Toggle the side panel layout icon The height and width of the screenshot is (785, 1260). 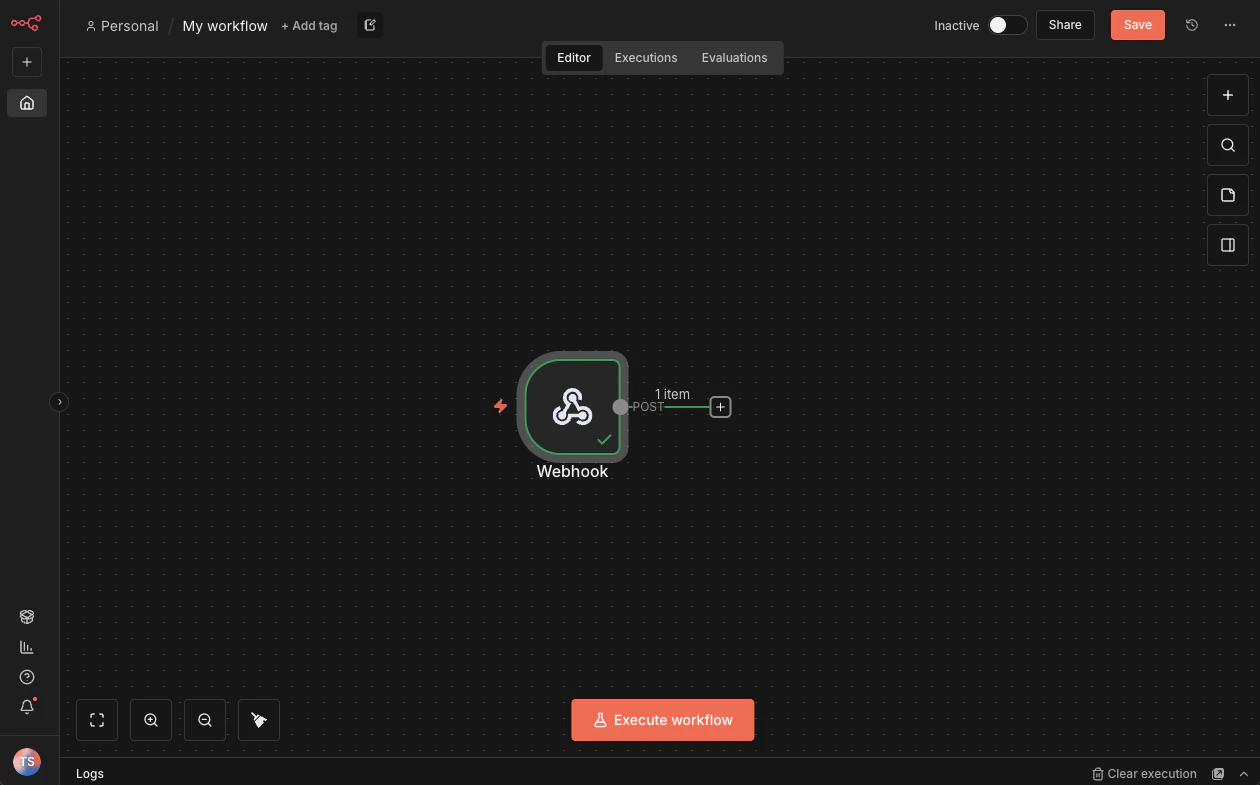pyautogui.click(x=1228, y=245)
